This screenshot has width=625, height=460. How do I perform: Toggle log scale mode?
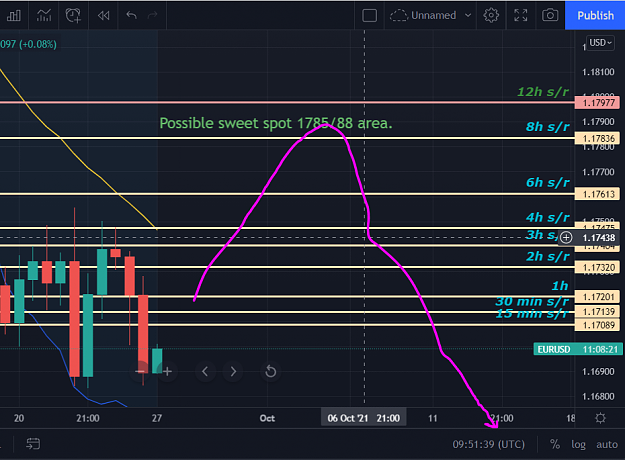578,444
